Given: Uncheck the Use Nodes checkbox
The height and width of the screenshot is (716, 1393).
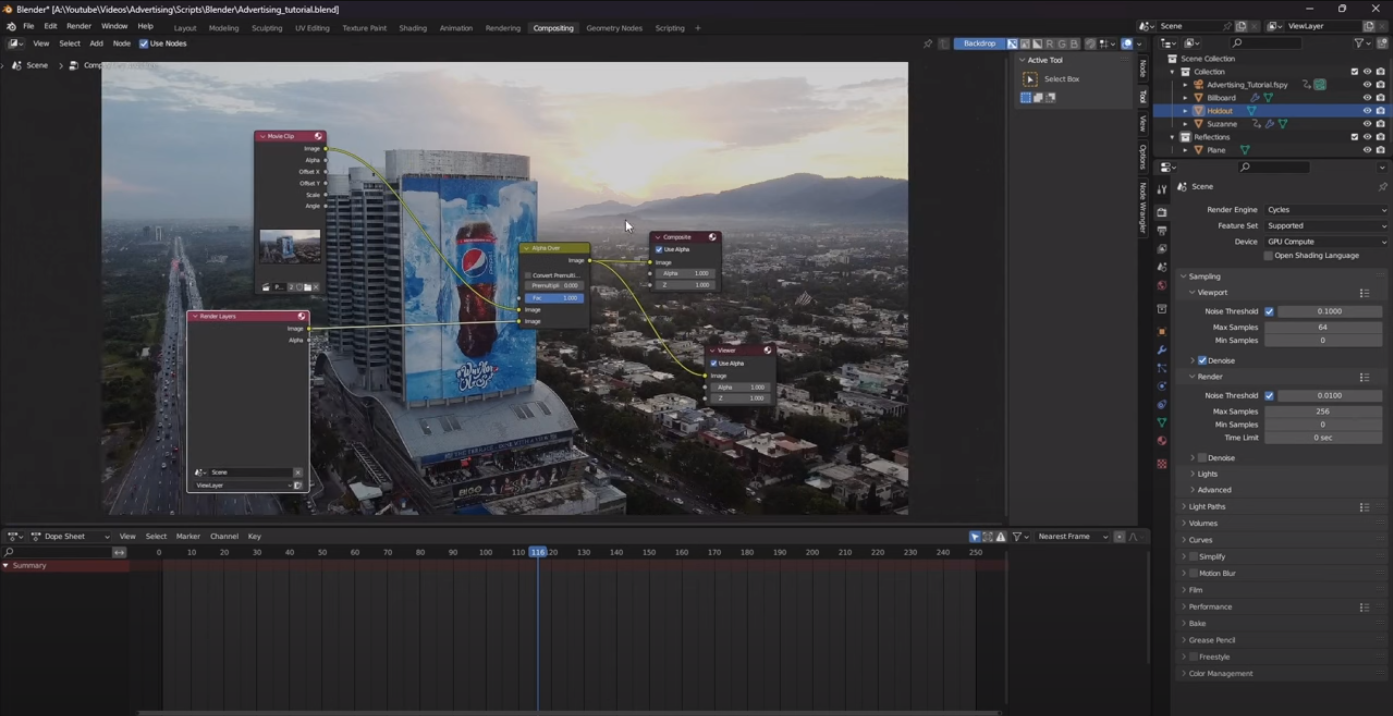Looking at the screenshot, I should point(144,44).
